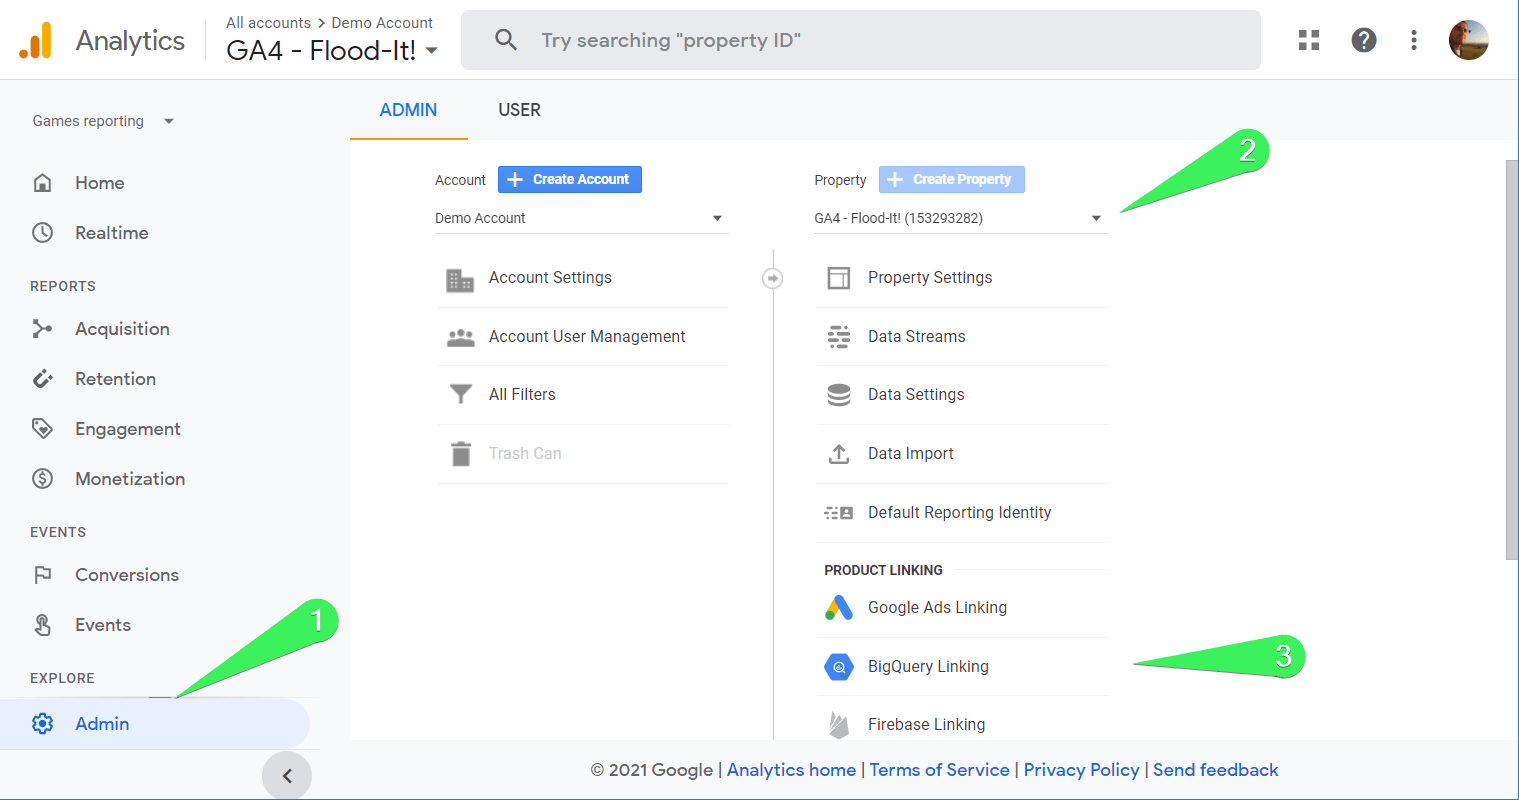The image size is (1519, 800).
Task: Click in the property ID search field
Action: coord(860,40)
